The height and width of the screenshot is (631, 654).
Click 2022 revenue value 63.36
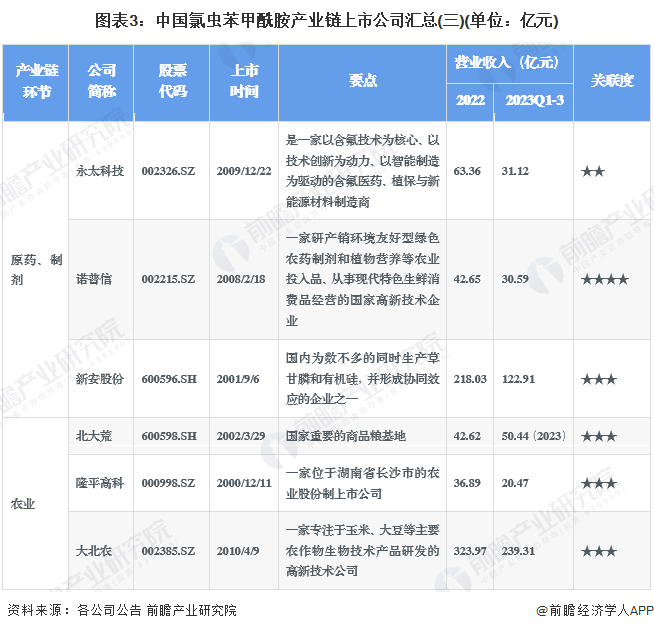click(x=467, y=171)
